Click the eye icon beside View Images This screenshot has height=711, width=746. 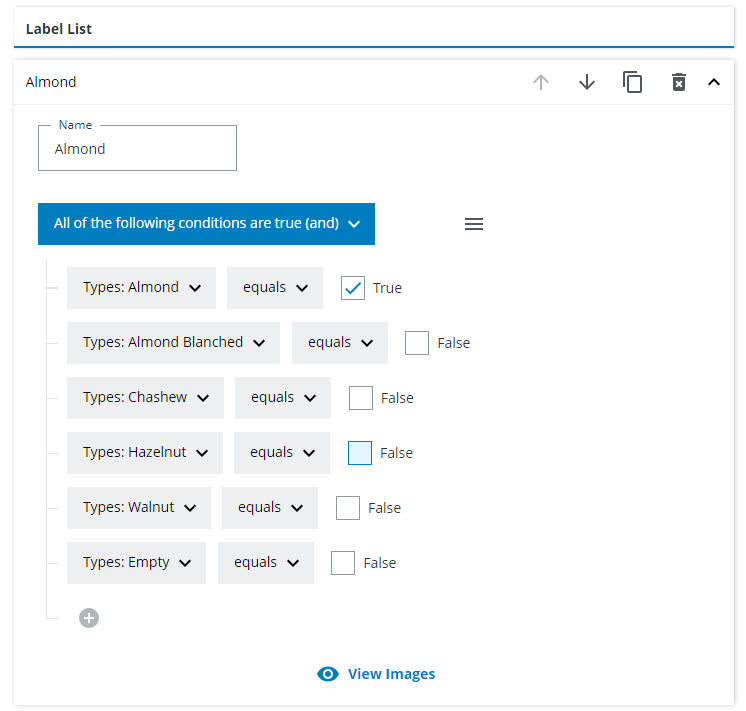tap(328, 674)
